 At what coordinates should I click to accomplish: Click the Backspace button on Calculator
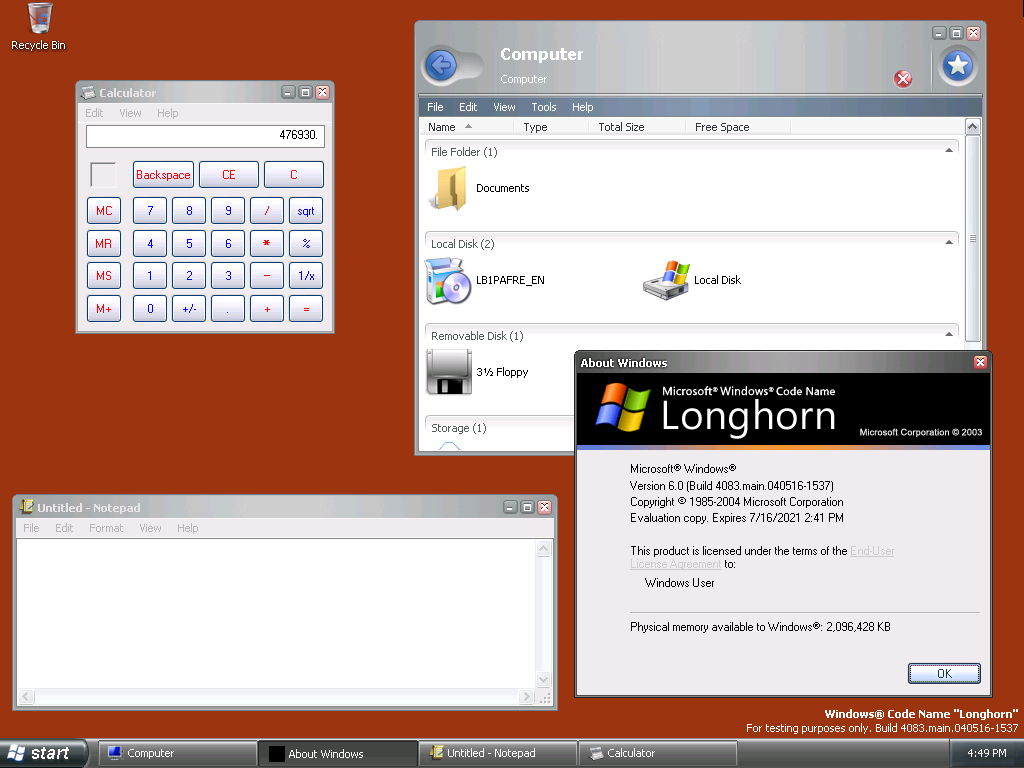pos(163,174)
